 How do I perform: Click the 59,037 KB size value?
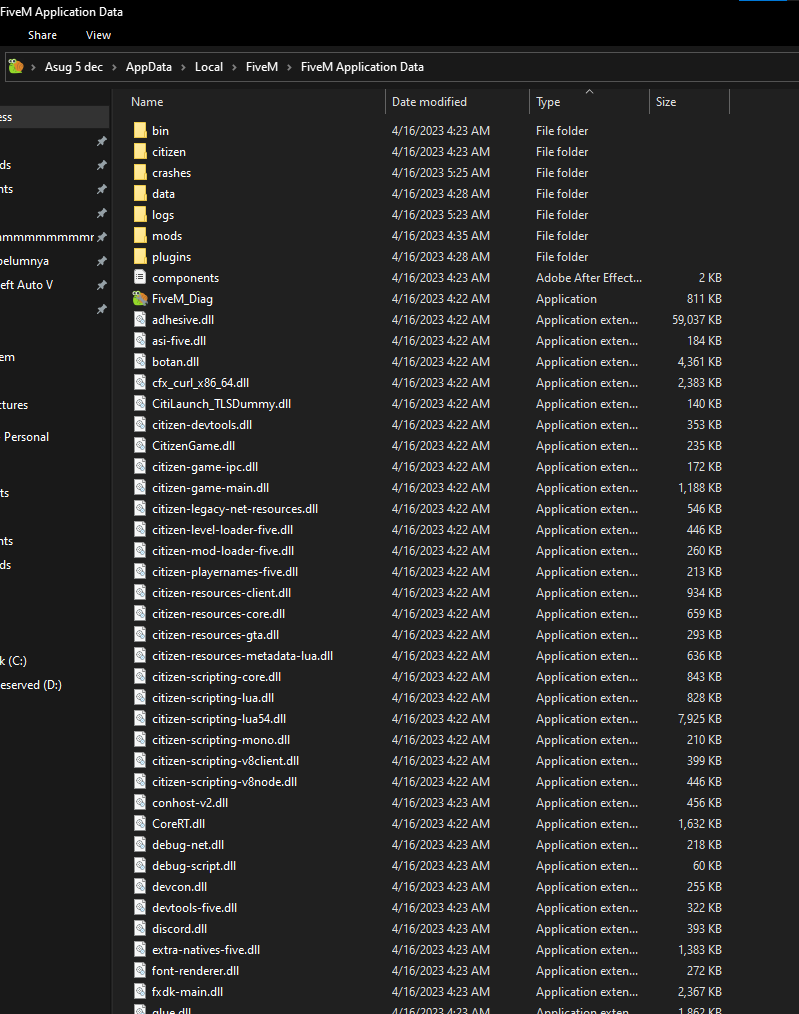click(697, 320)
